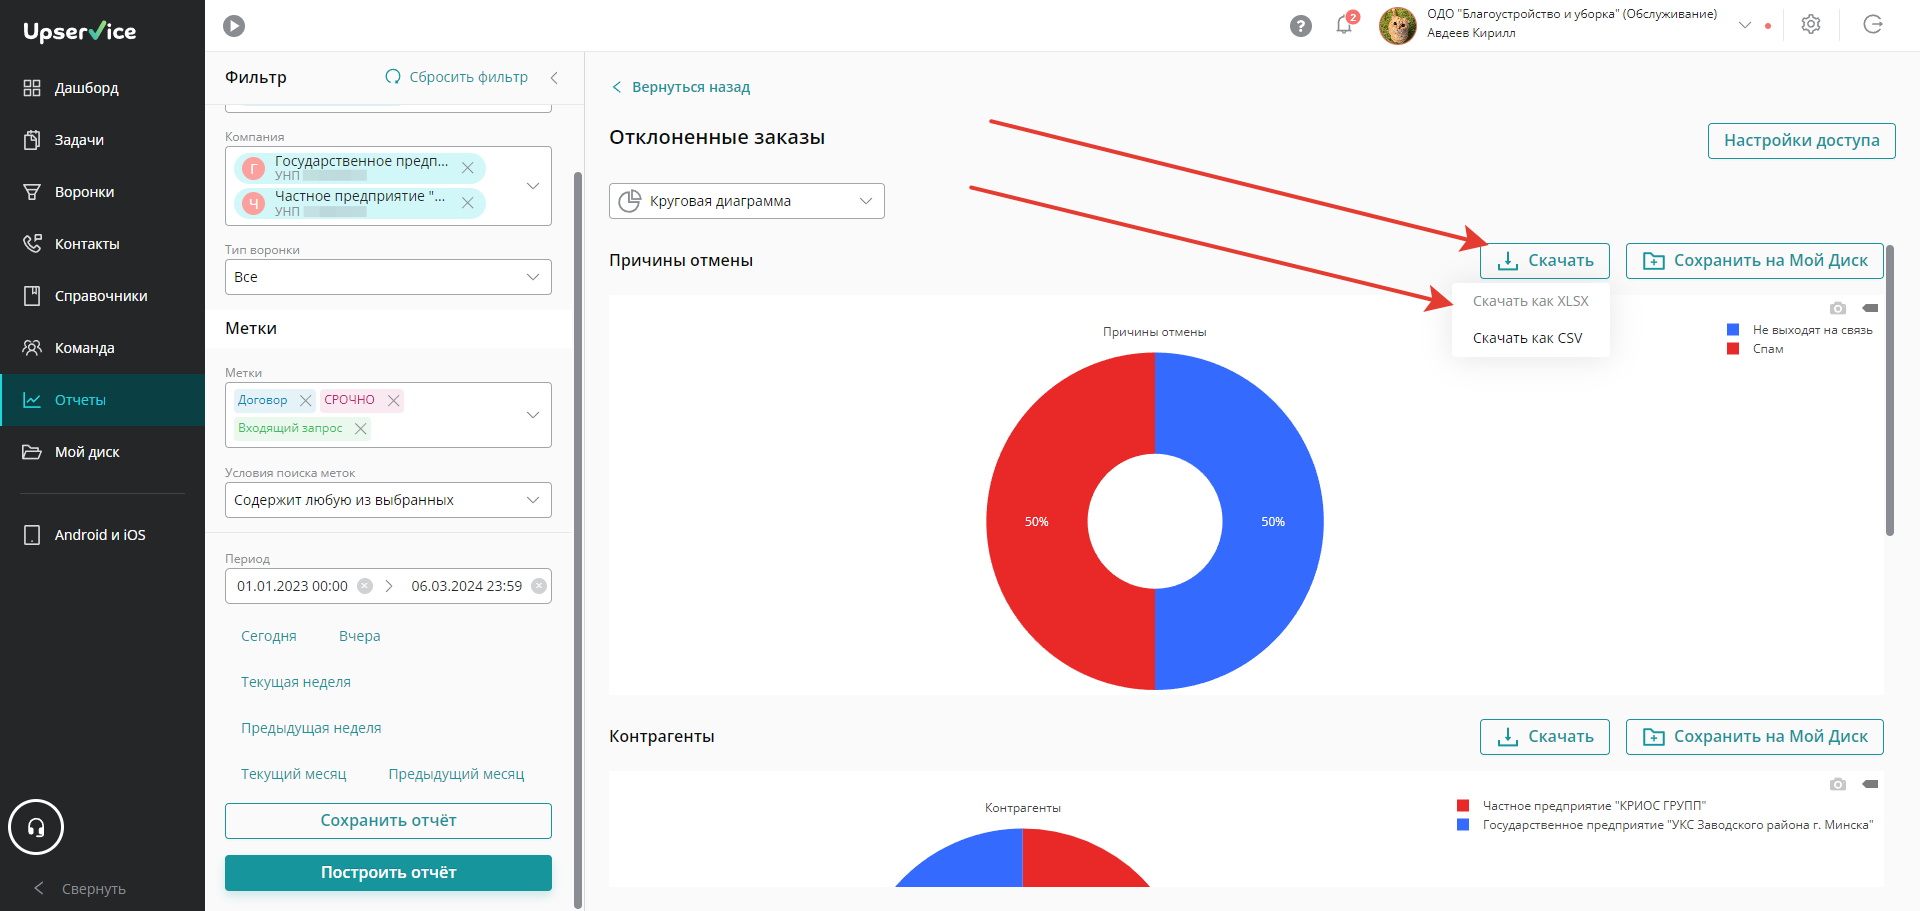The width and height of the screenshot is (1920, 911).
Task: Toggle Не выходят на связь legend item
Action: (x=1800, y=330)
